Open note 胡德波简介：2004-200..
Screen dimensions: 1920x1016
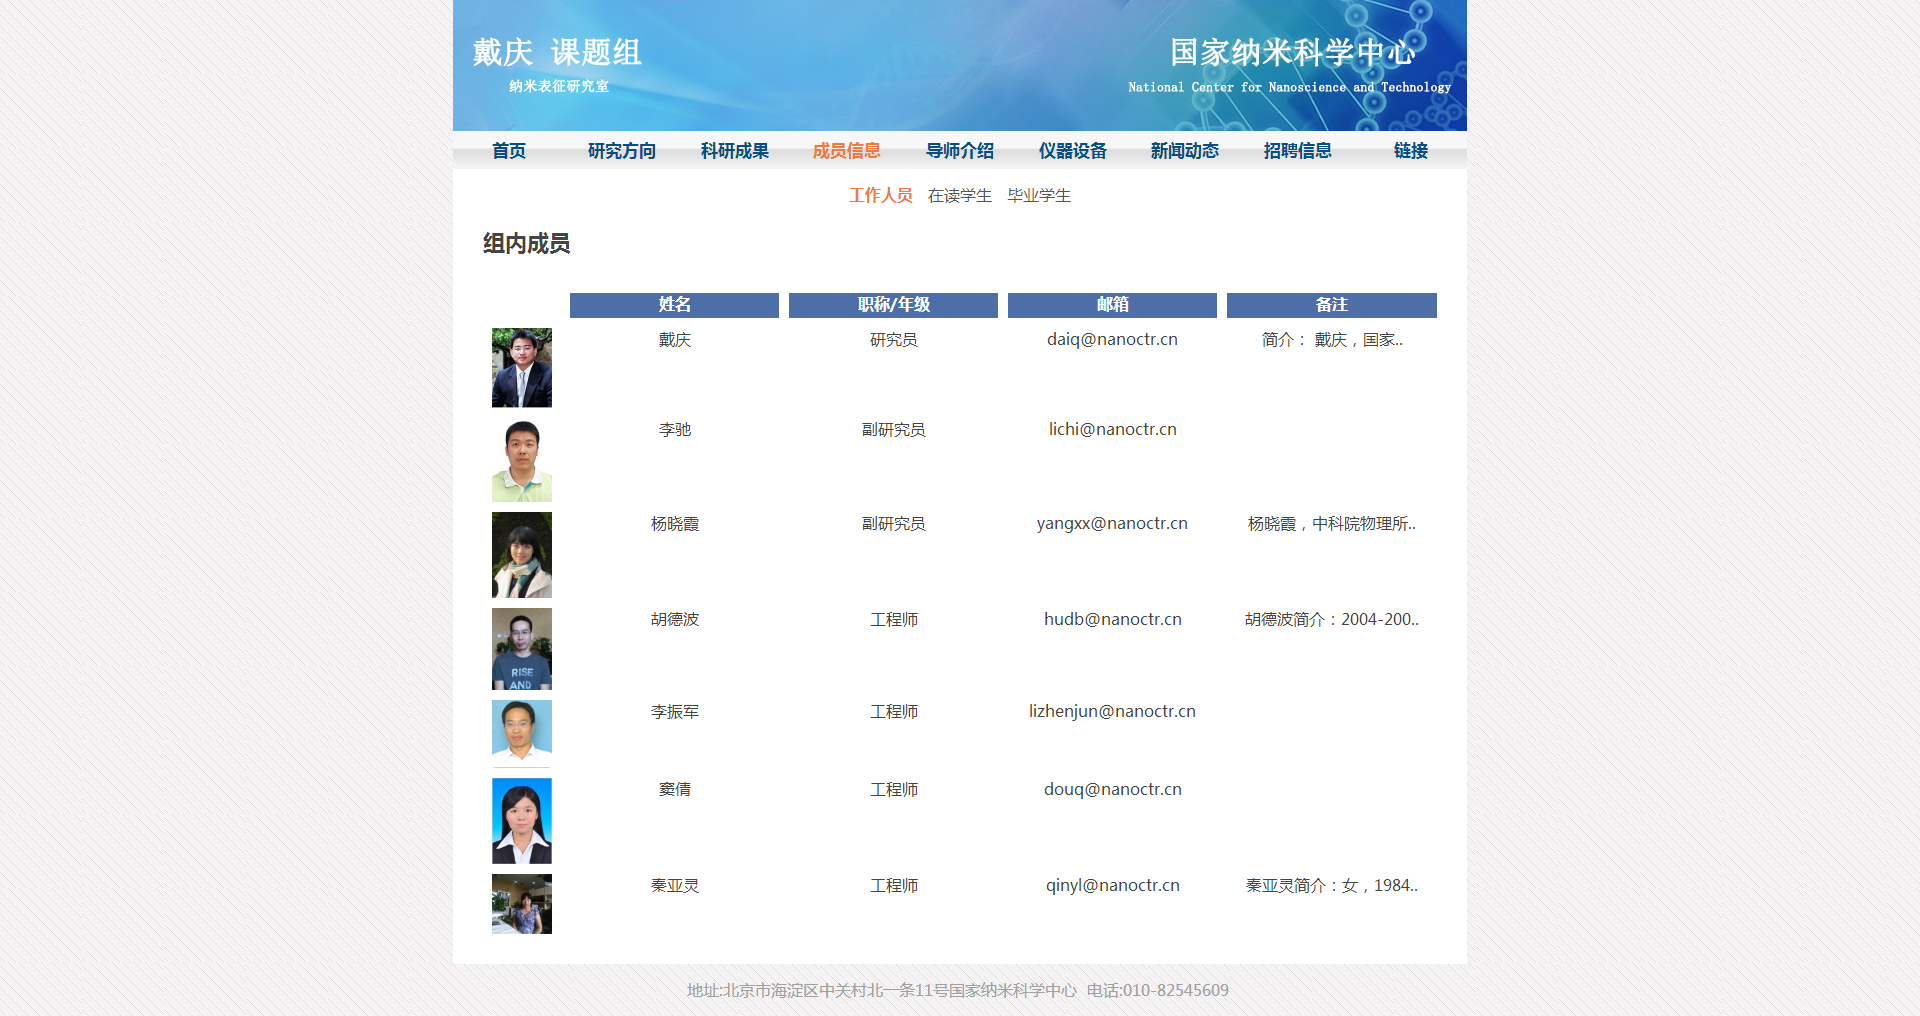[1332, 620]
